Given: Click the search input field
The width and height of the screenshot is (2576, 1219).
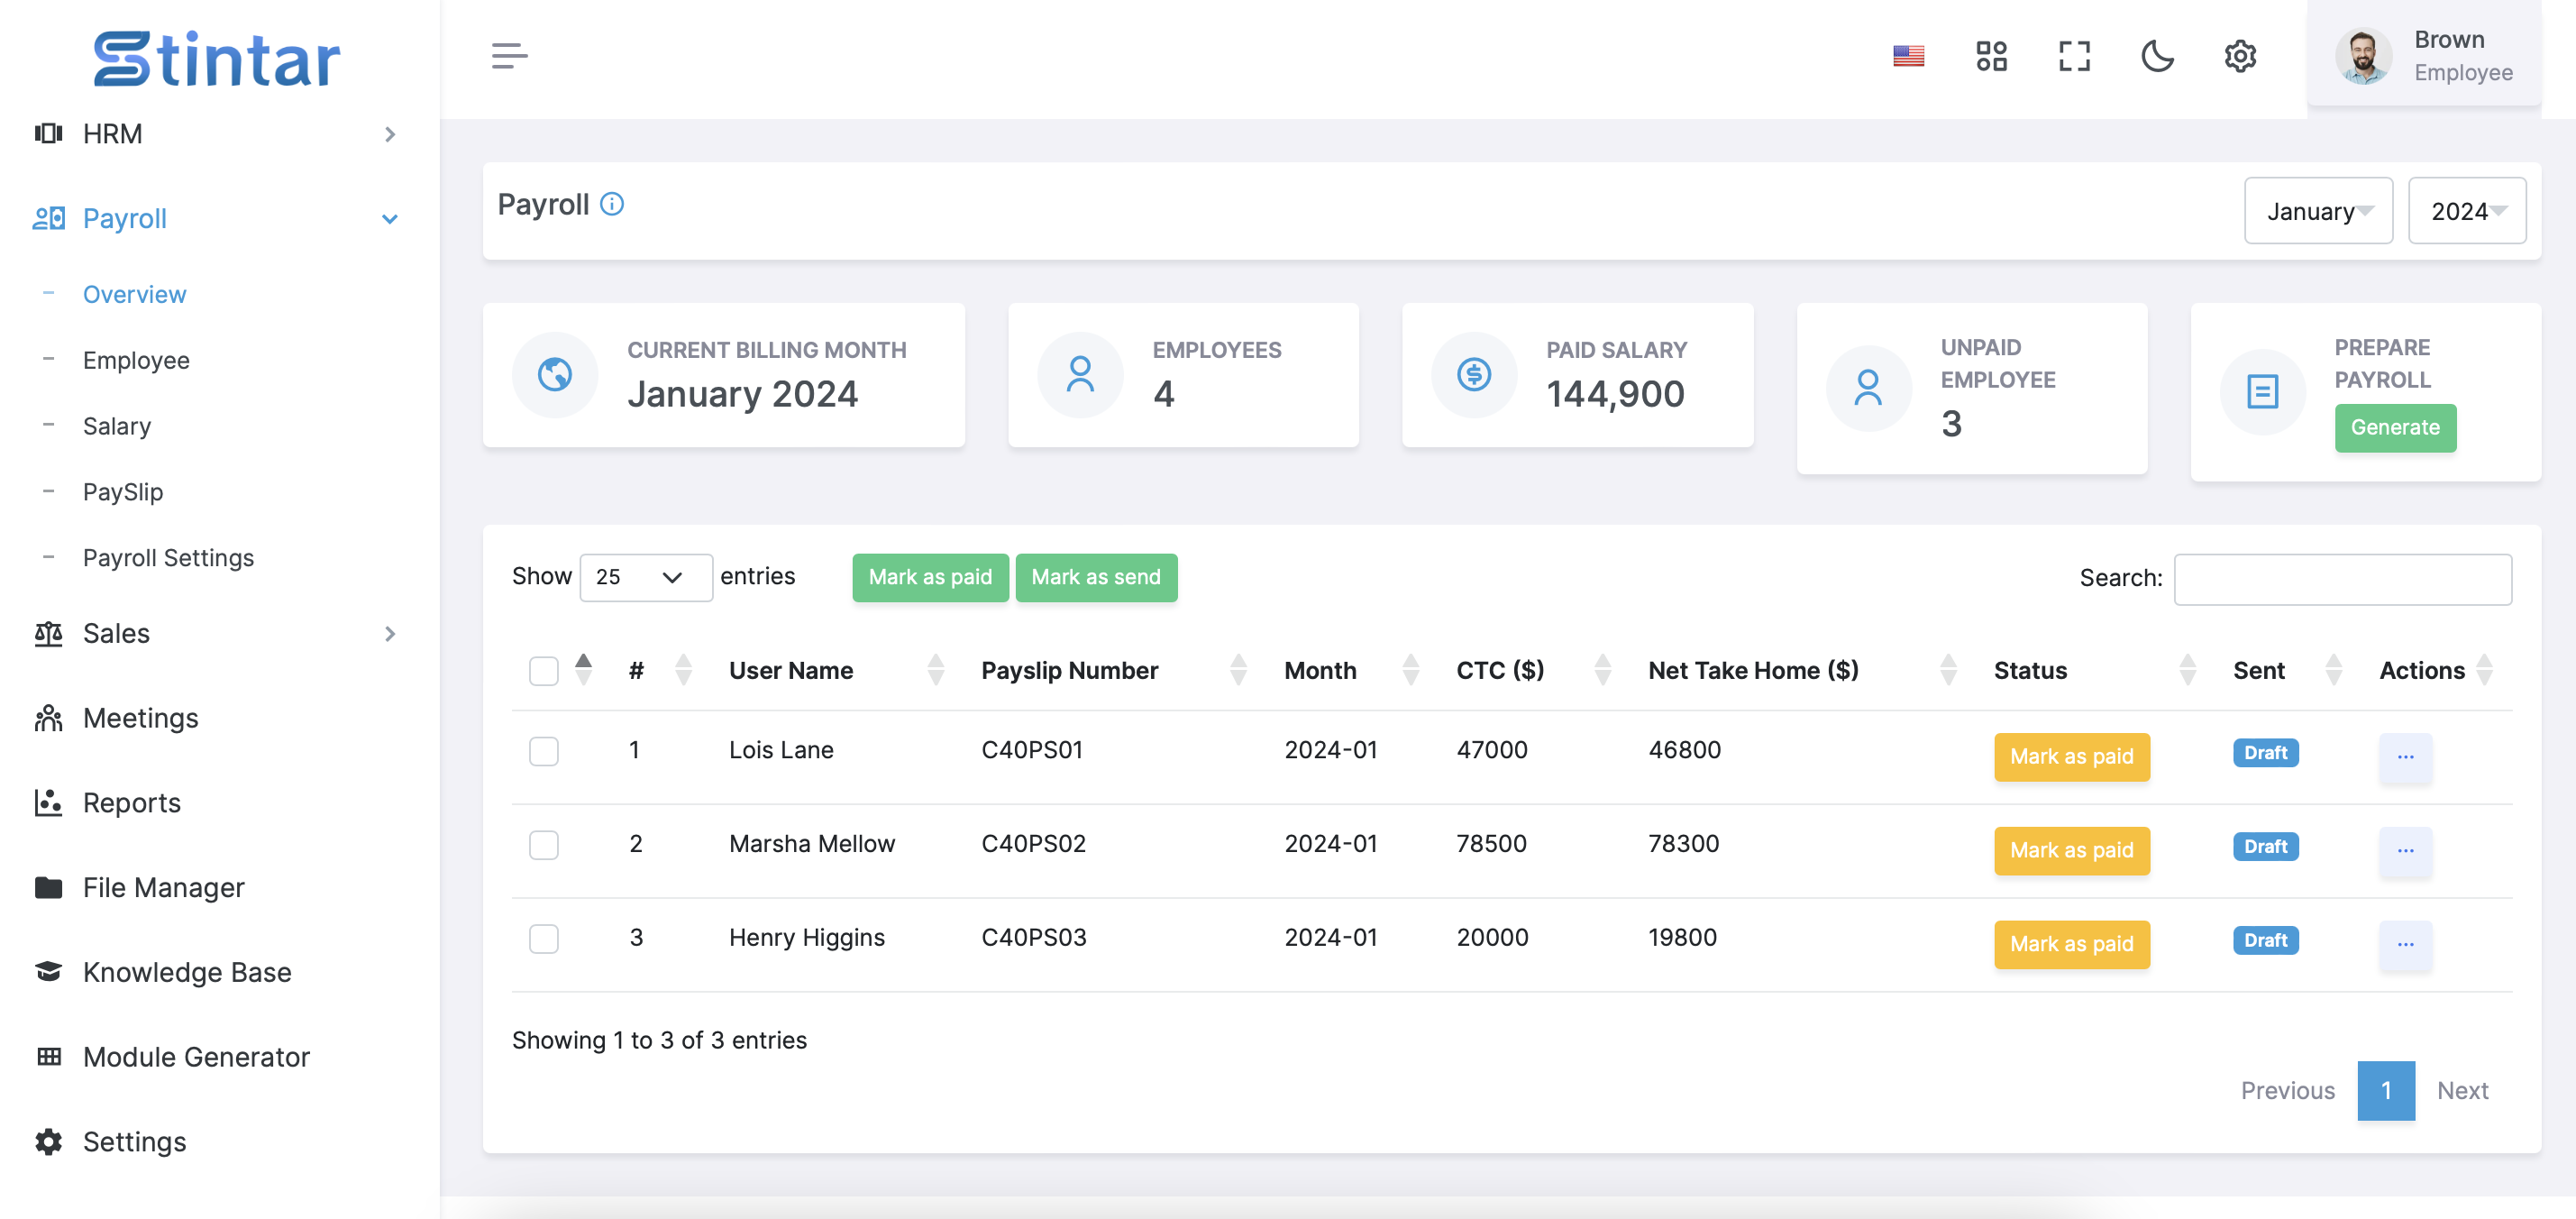Looking at the screenshot, I should pyautogui.click(x=2343, y=577).
